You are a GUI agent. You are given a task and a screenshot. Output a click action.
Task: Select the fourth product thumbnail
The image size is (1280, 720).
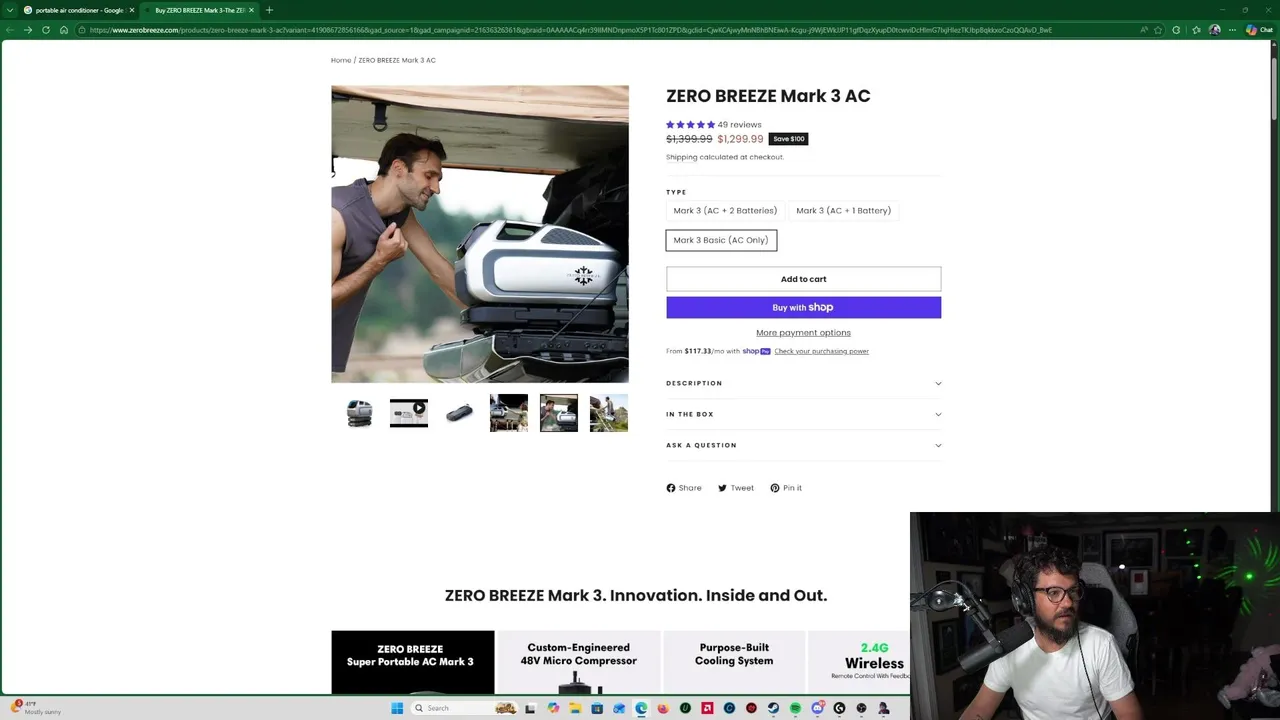pos(509,413)
